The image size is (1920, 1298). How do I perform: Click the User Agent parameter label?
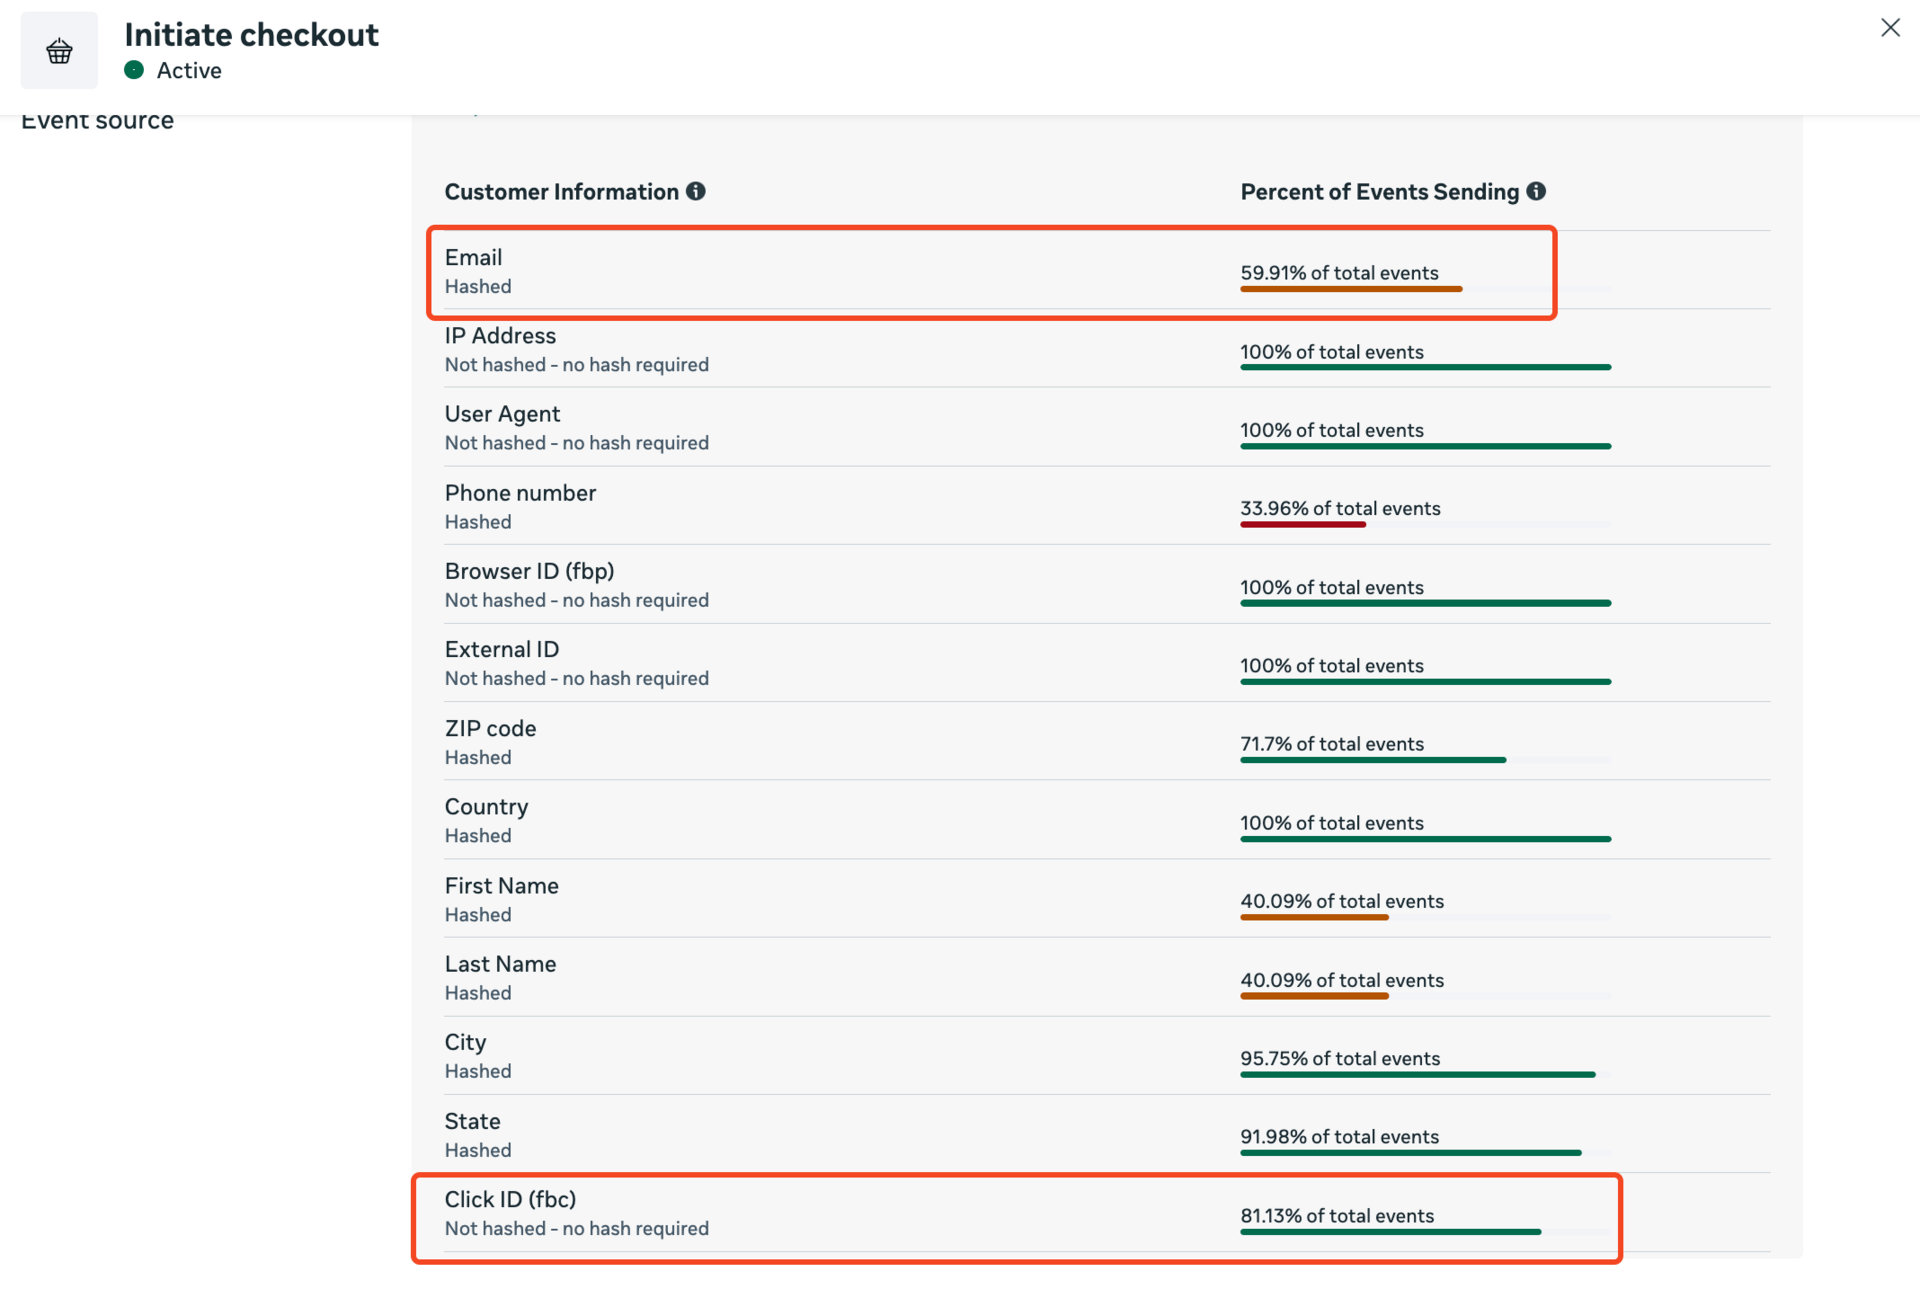click(502, 414)
